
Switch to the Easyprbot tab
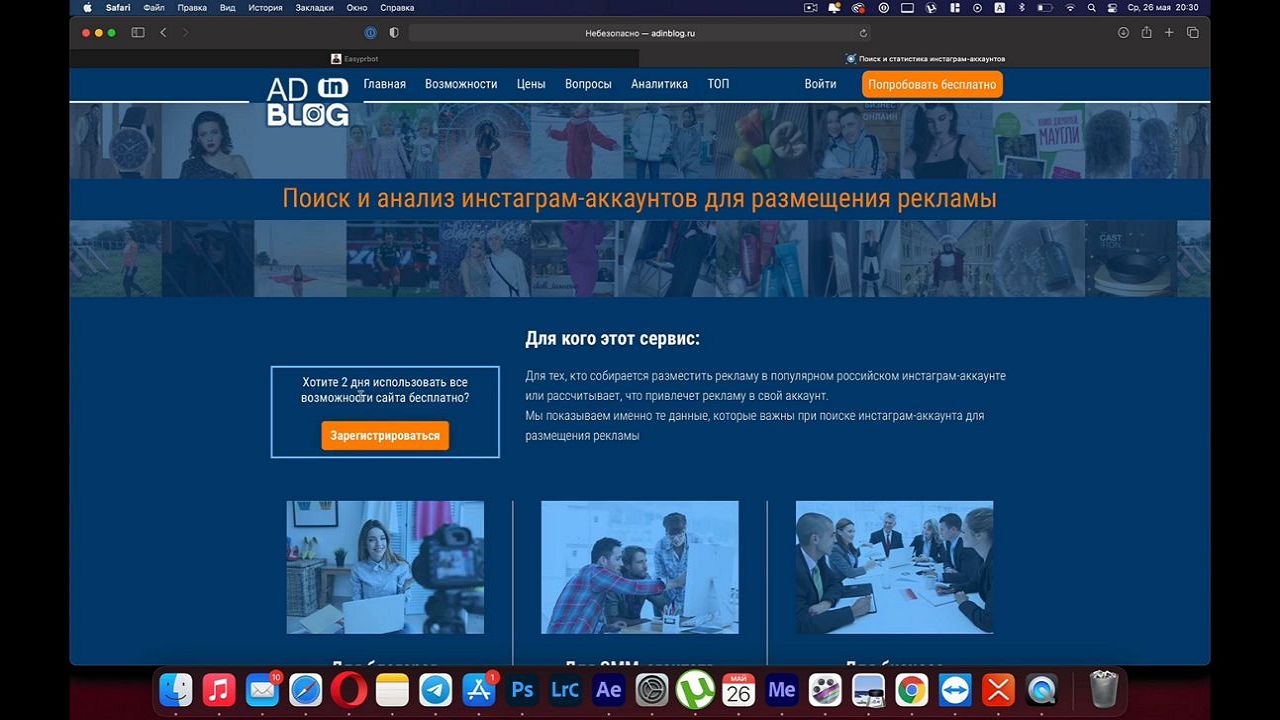[355, 59]
